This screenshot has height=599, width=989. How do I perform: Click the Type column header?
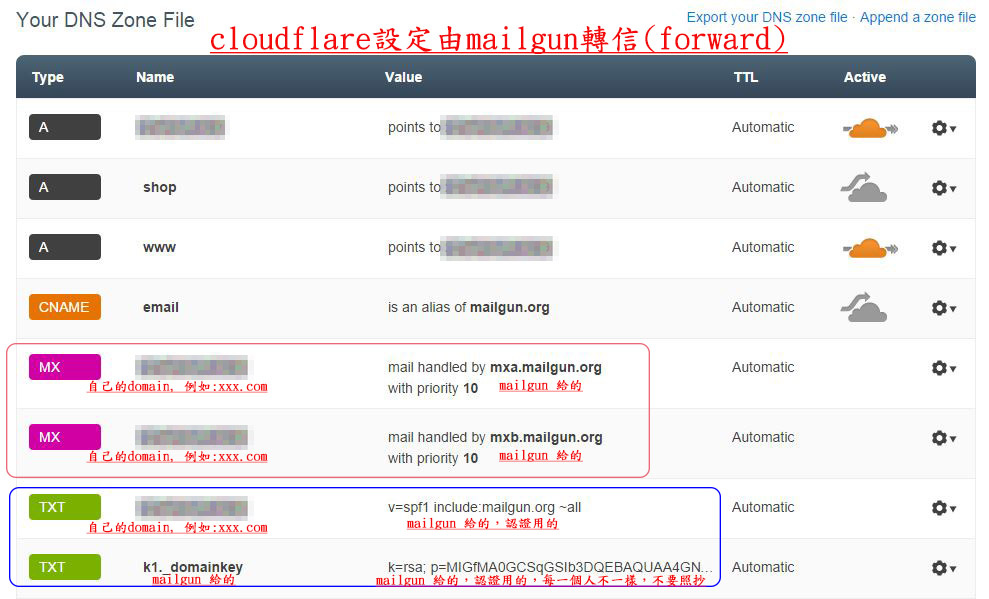[x=48, y=77]
